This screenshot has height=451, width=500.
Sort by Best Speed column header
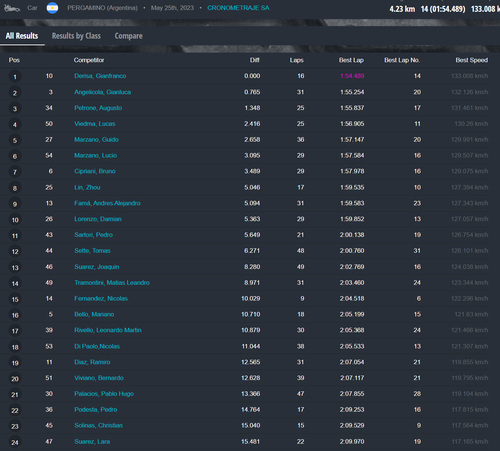(472, 60)
